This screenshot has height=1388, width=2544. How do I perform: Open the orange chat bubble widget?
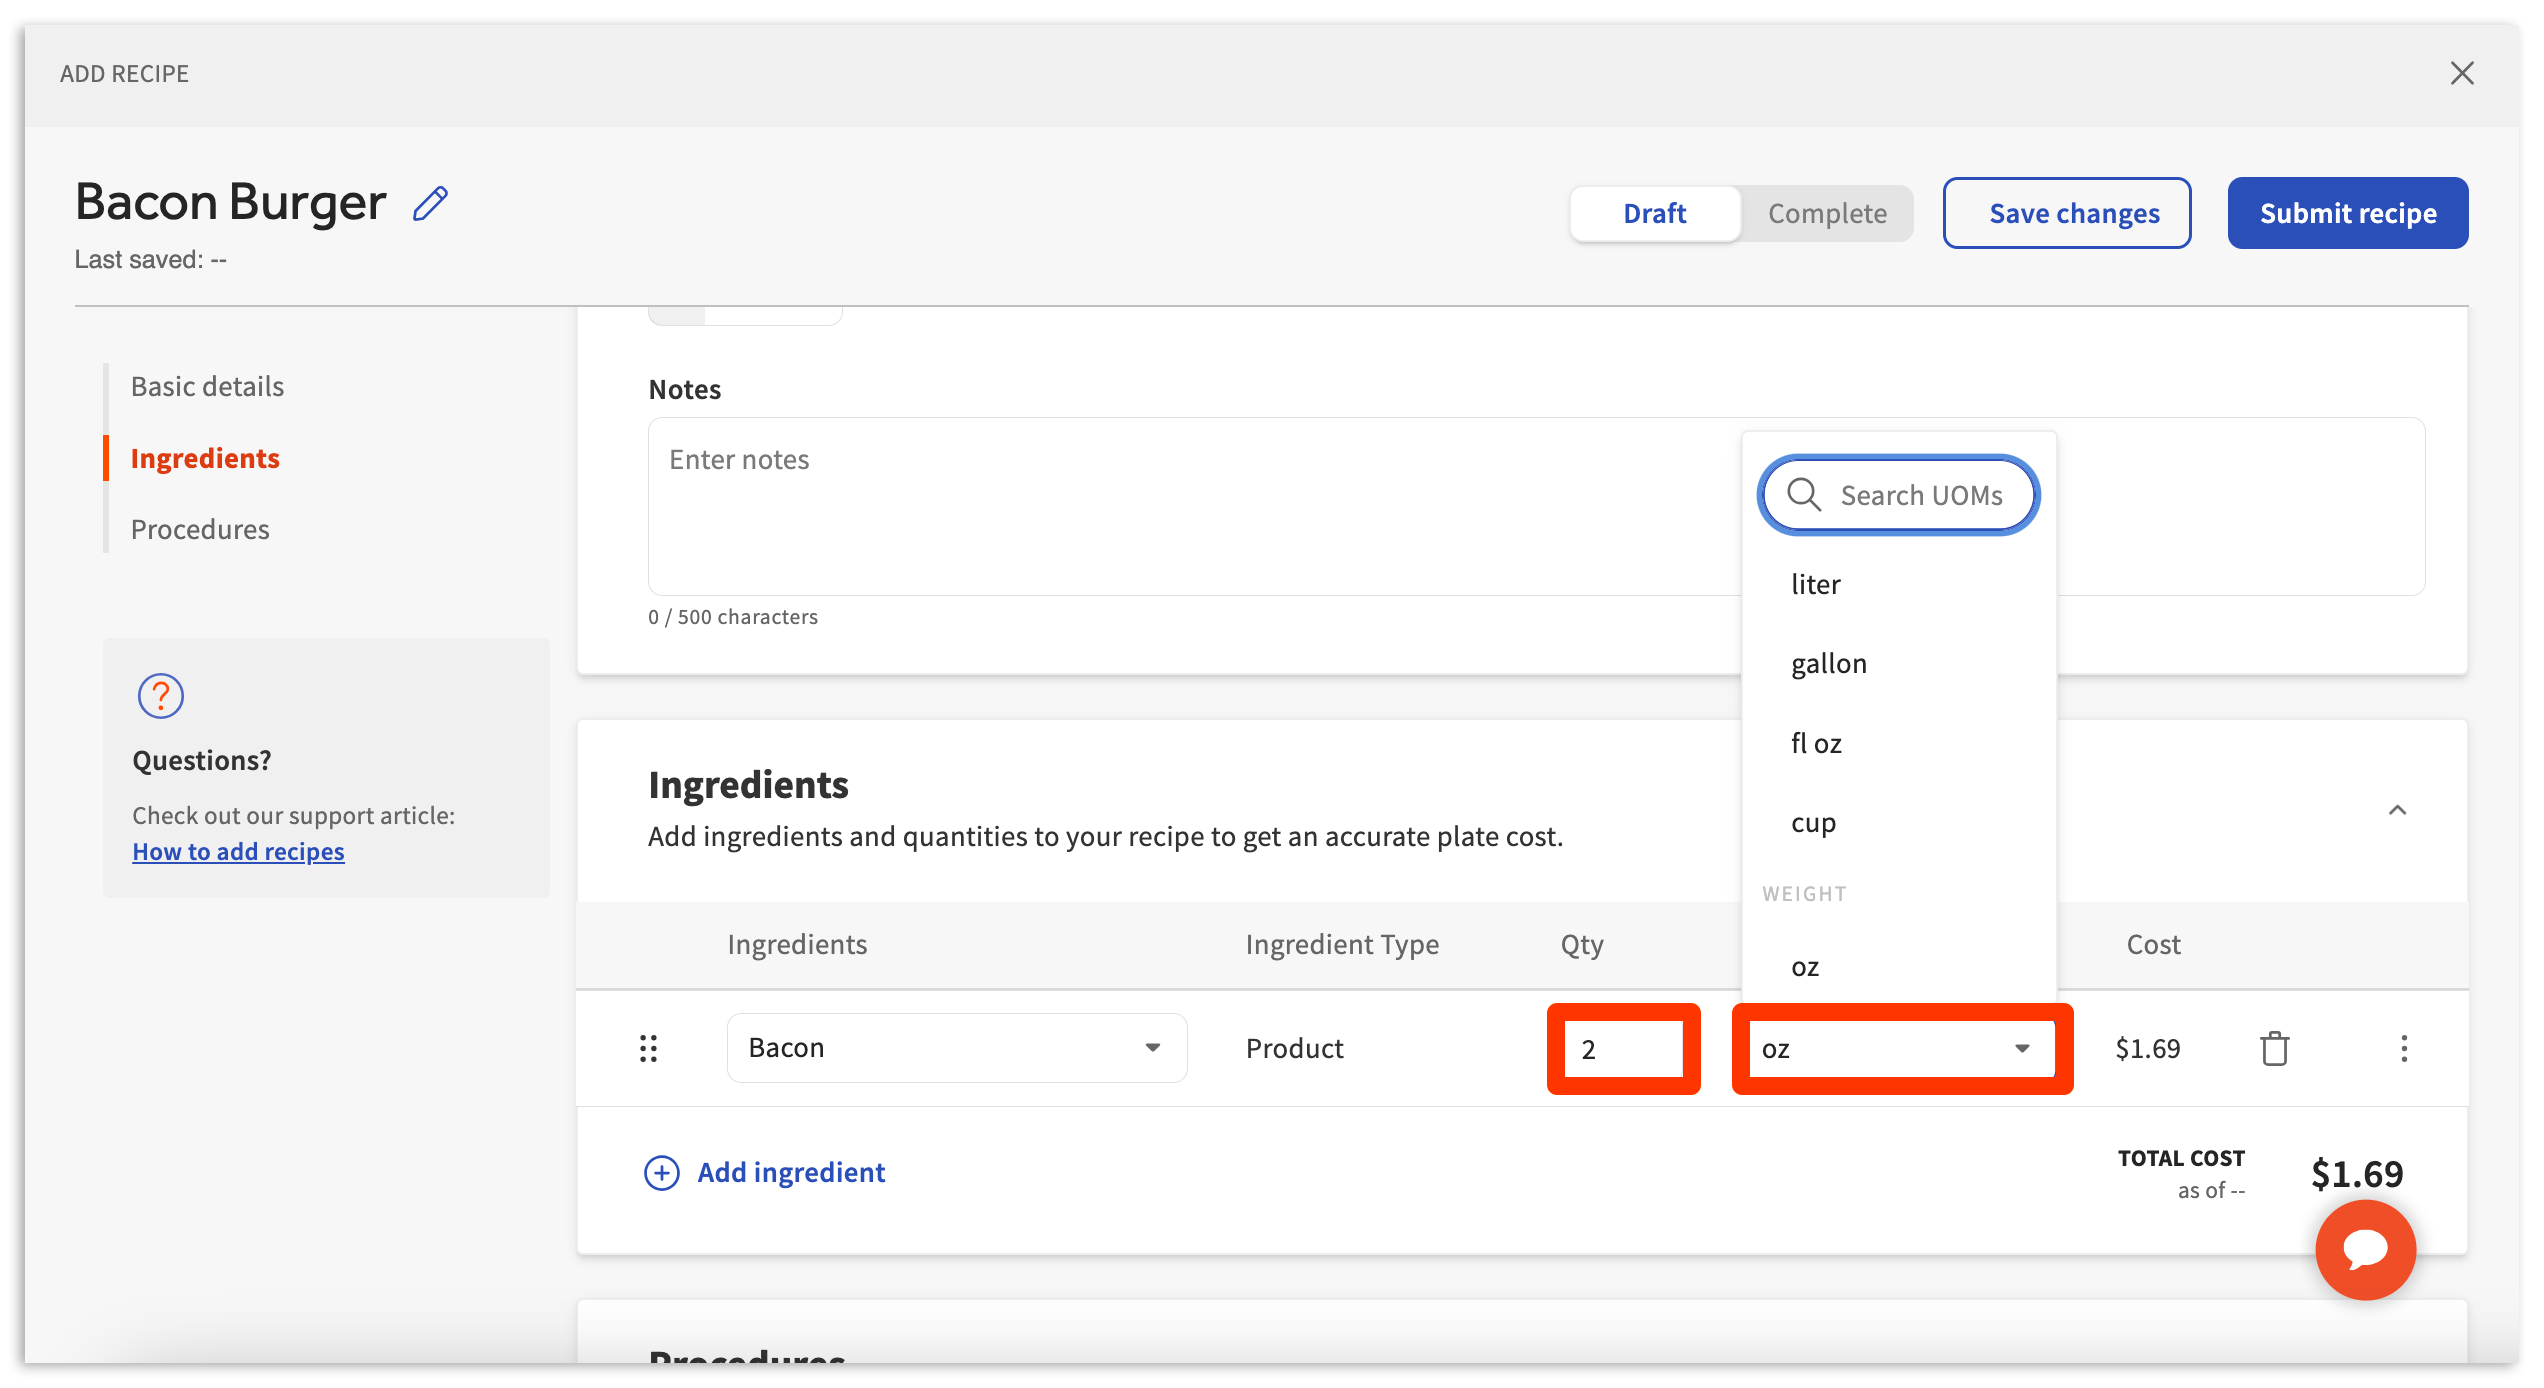tap(2365, 1249)
